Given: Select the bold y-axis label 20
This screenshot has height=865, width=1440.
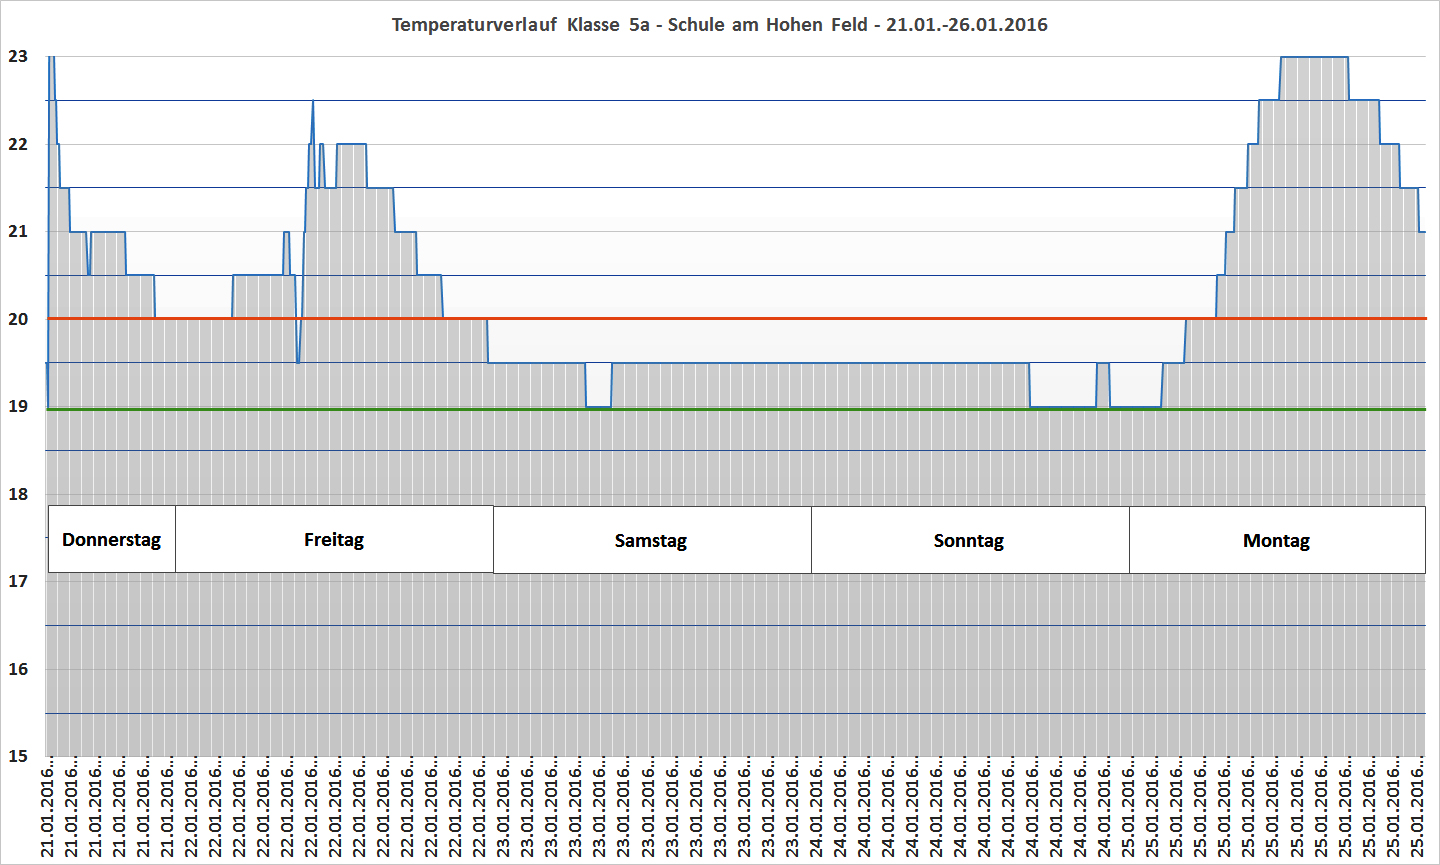Looking at the screenshot, I should click(18, 319).
